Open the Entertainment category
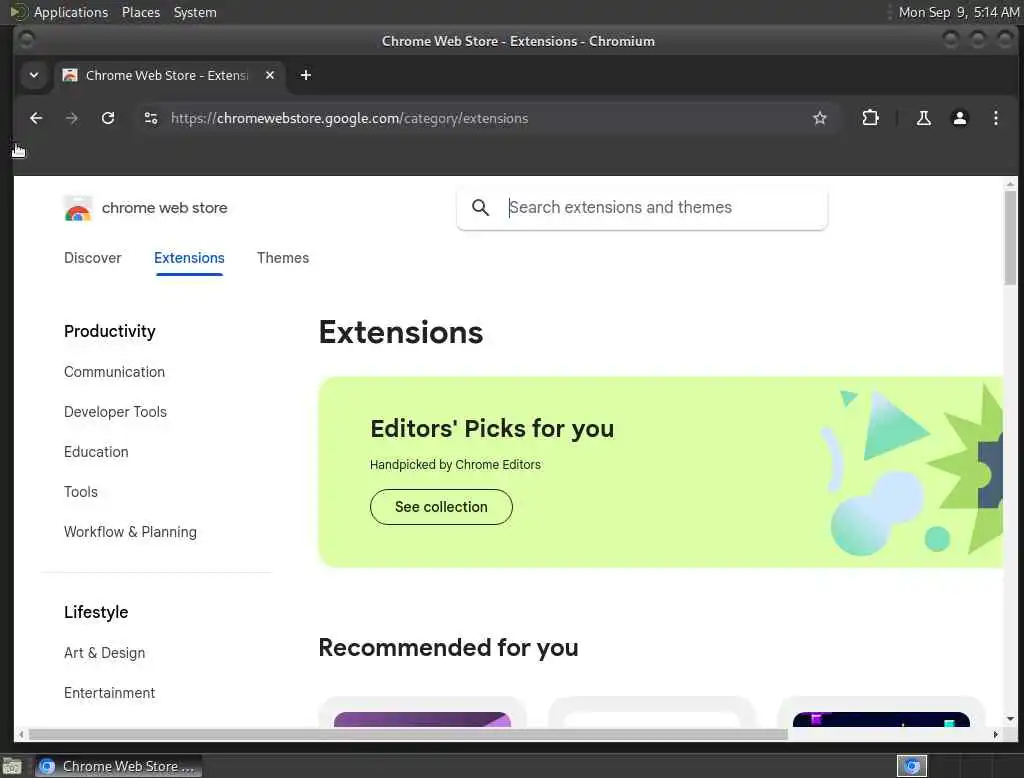This screenshot has width=1024, height=778. (x=109, y=692)
